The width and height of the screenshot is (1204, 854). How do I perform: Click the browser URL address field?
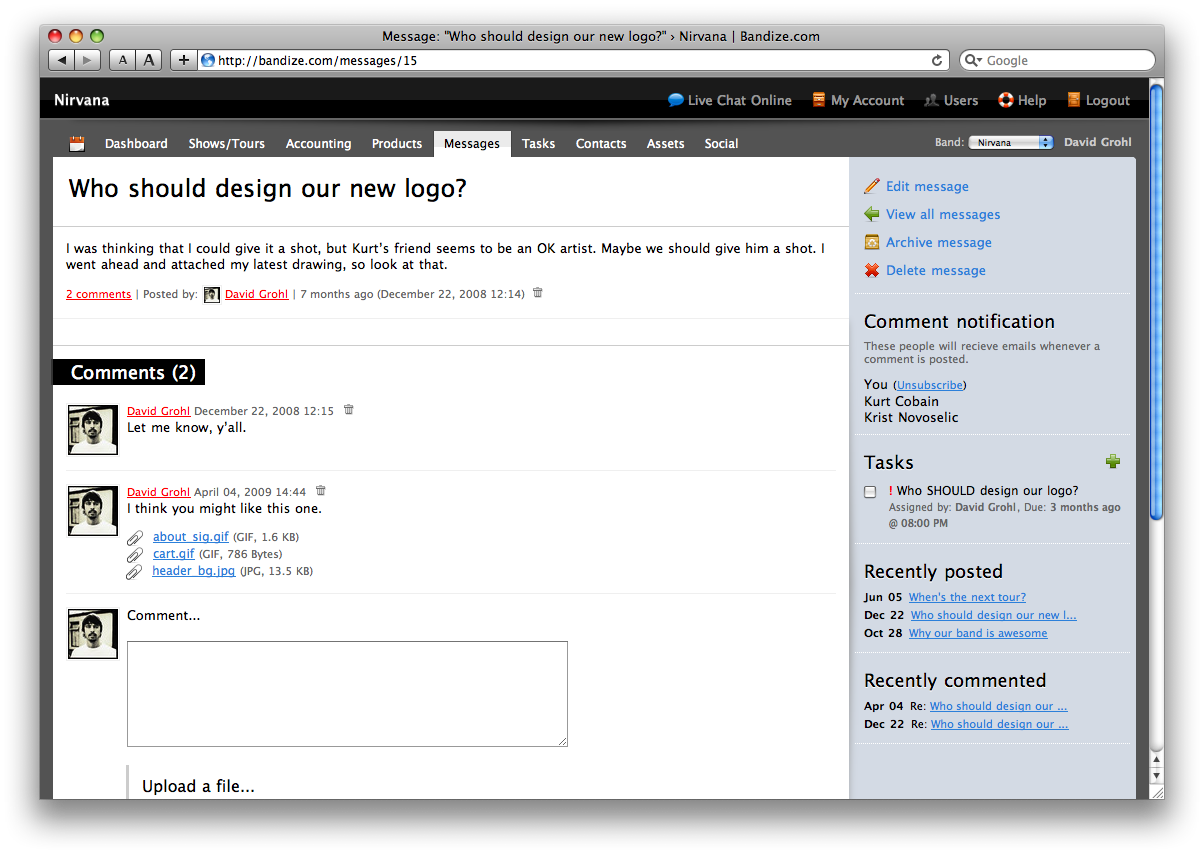point(573,60)
